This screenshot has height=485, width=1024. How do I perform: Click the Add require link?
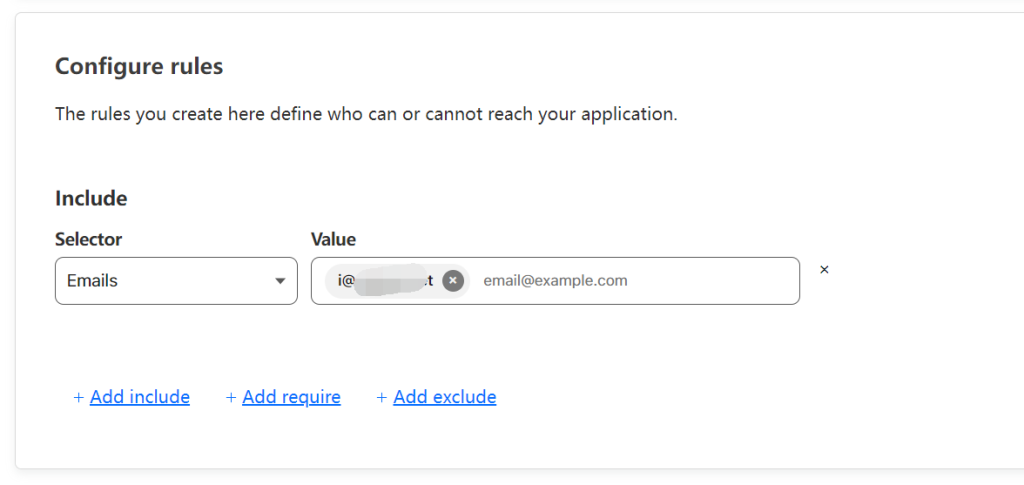click(291, 397)
